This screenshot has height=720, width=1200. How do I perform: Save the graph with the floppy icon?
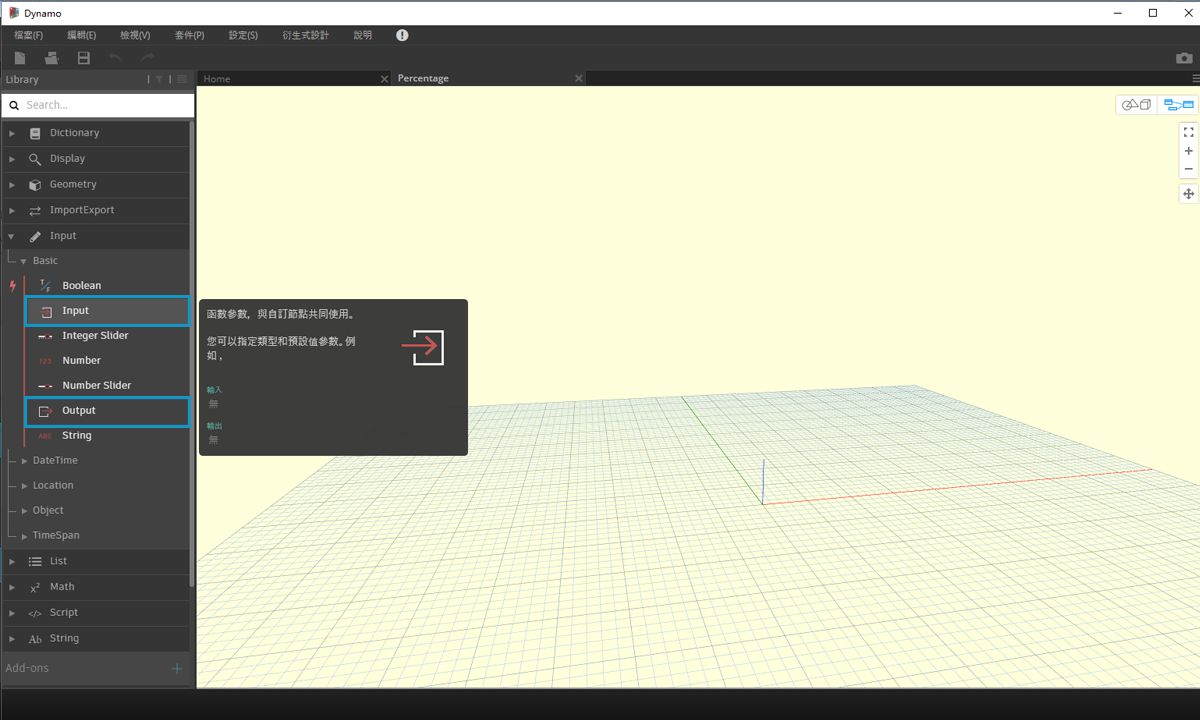tap(84, 58)
